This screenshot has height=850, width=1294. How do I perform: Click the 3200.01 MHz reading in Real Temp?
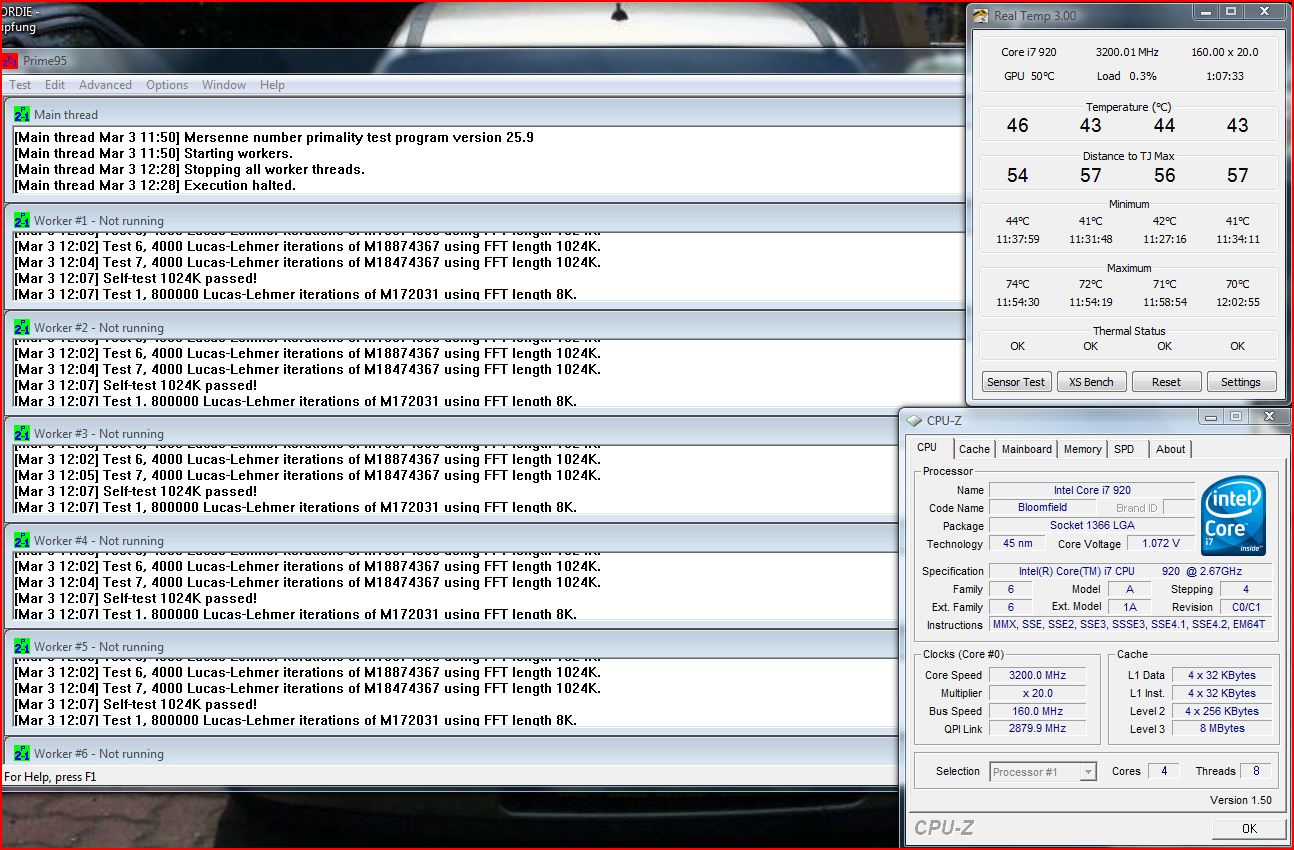(x=1127, y=52)
